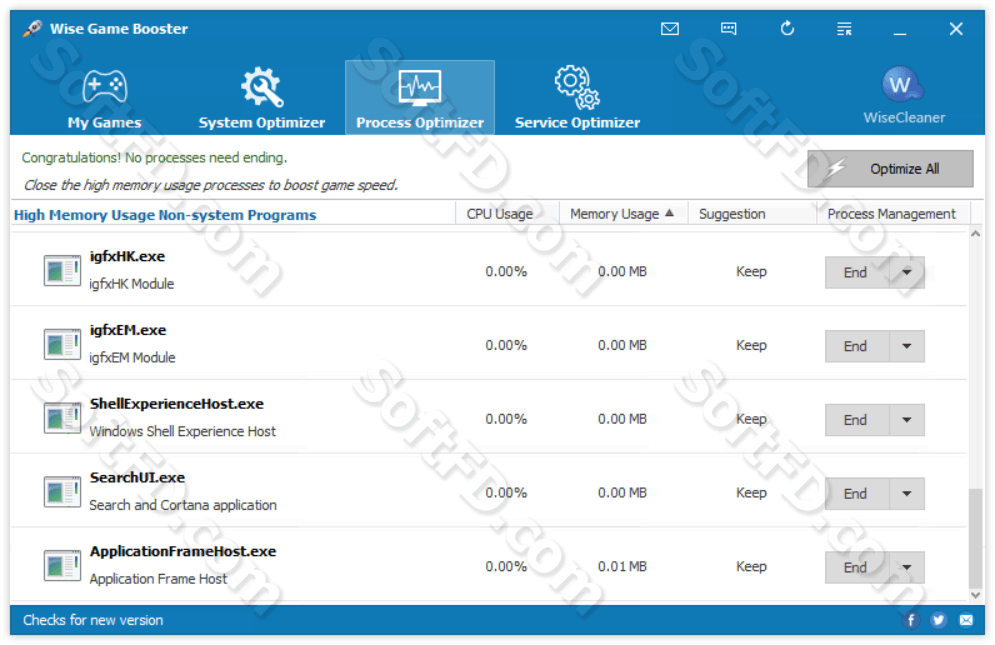Click the scrollbar down arrow
Viewport: 995px width, 645px height.
[975, 595]
